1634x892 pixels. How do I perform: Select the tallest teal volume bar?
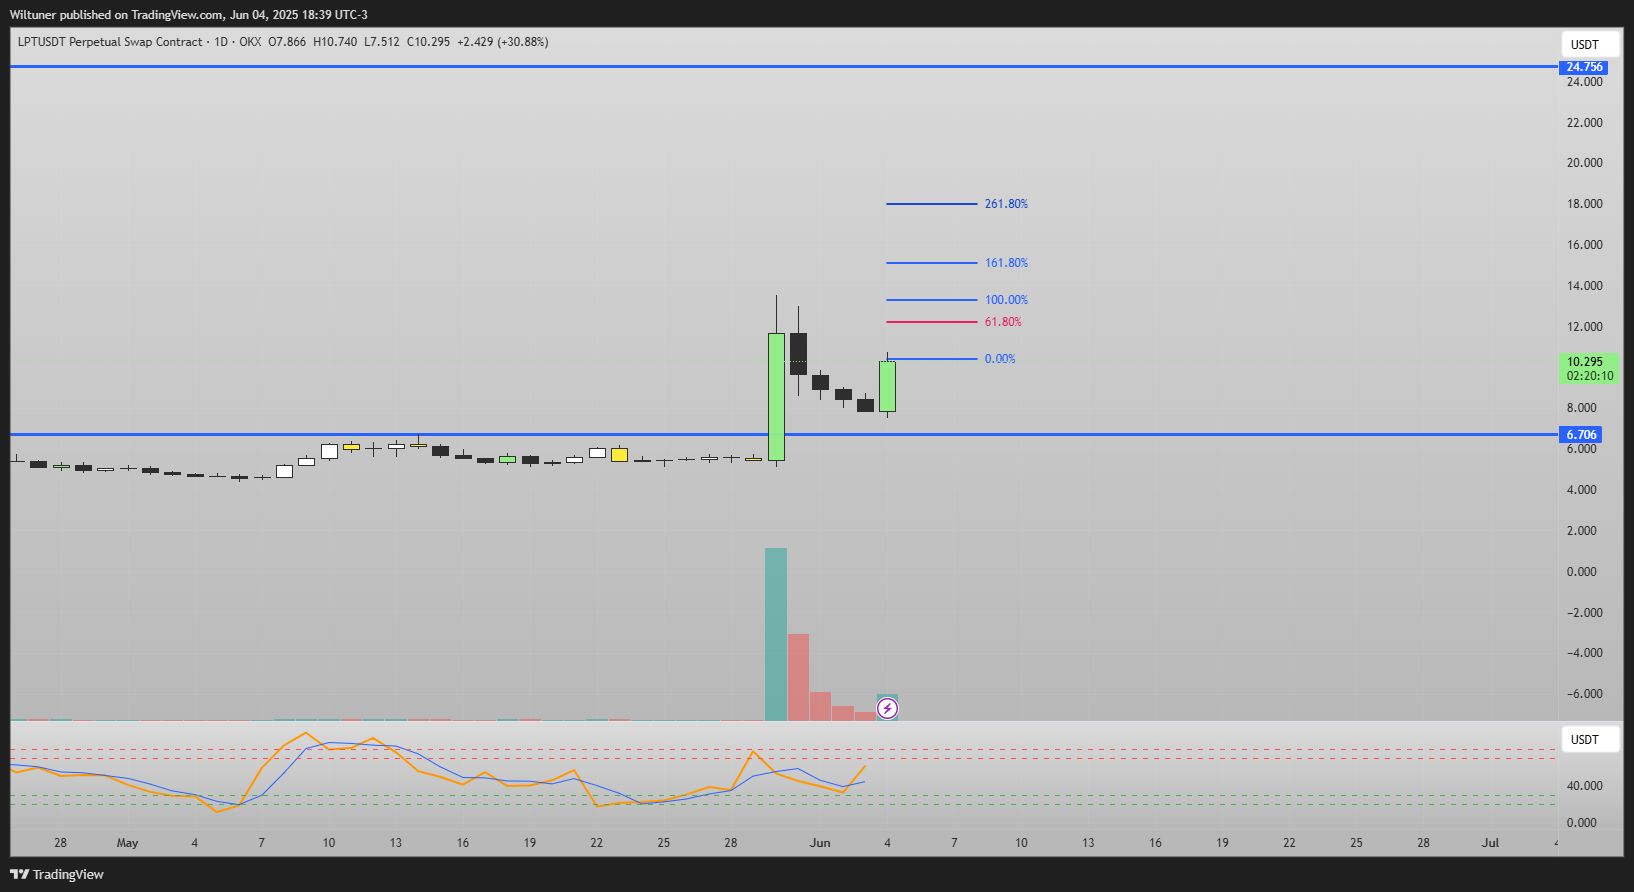(x=776, y=634)
